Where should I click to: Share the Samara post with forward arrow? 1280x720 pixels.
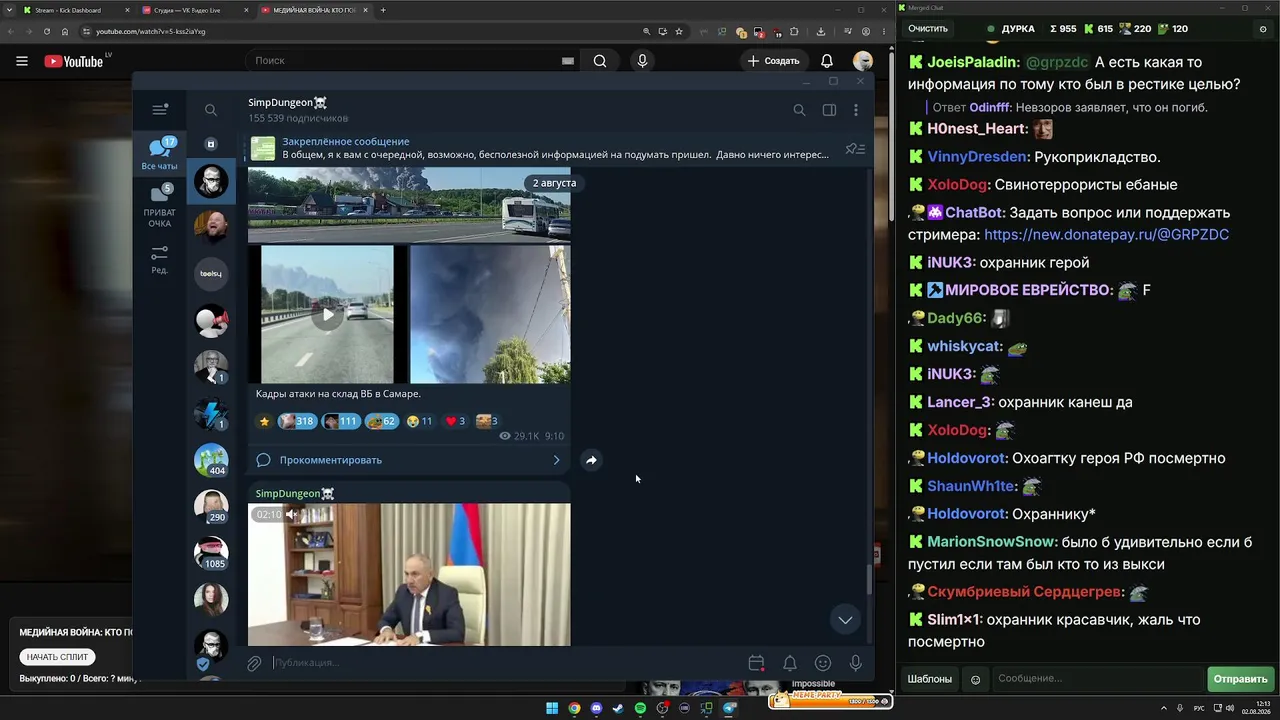point(591,460)
